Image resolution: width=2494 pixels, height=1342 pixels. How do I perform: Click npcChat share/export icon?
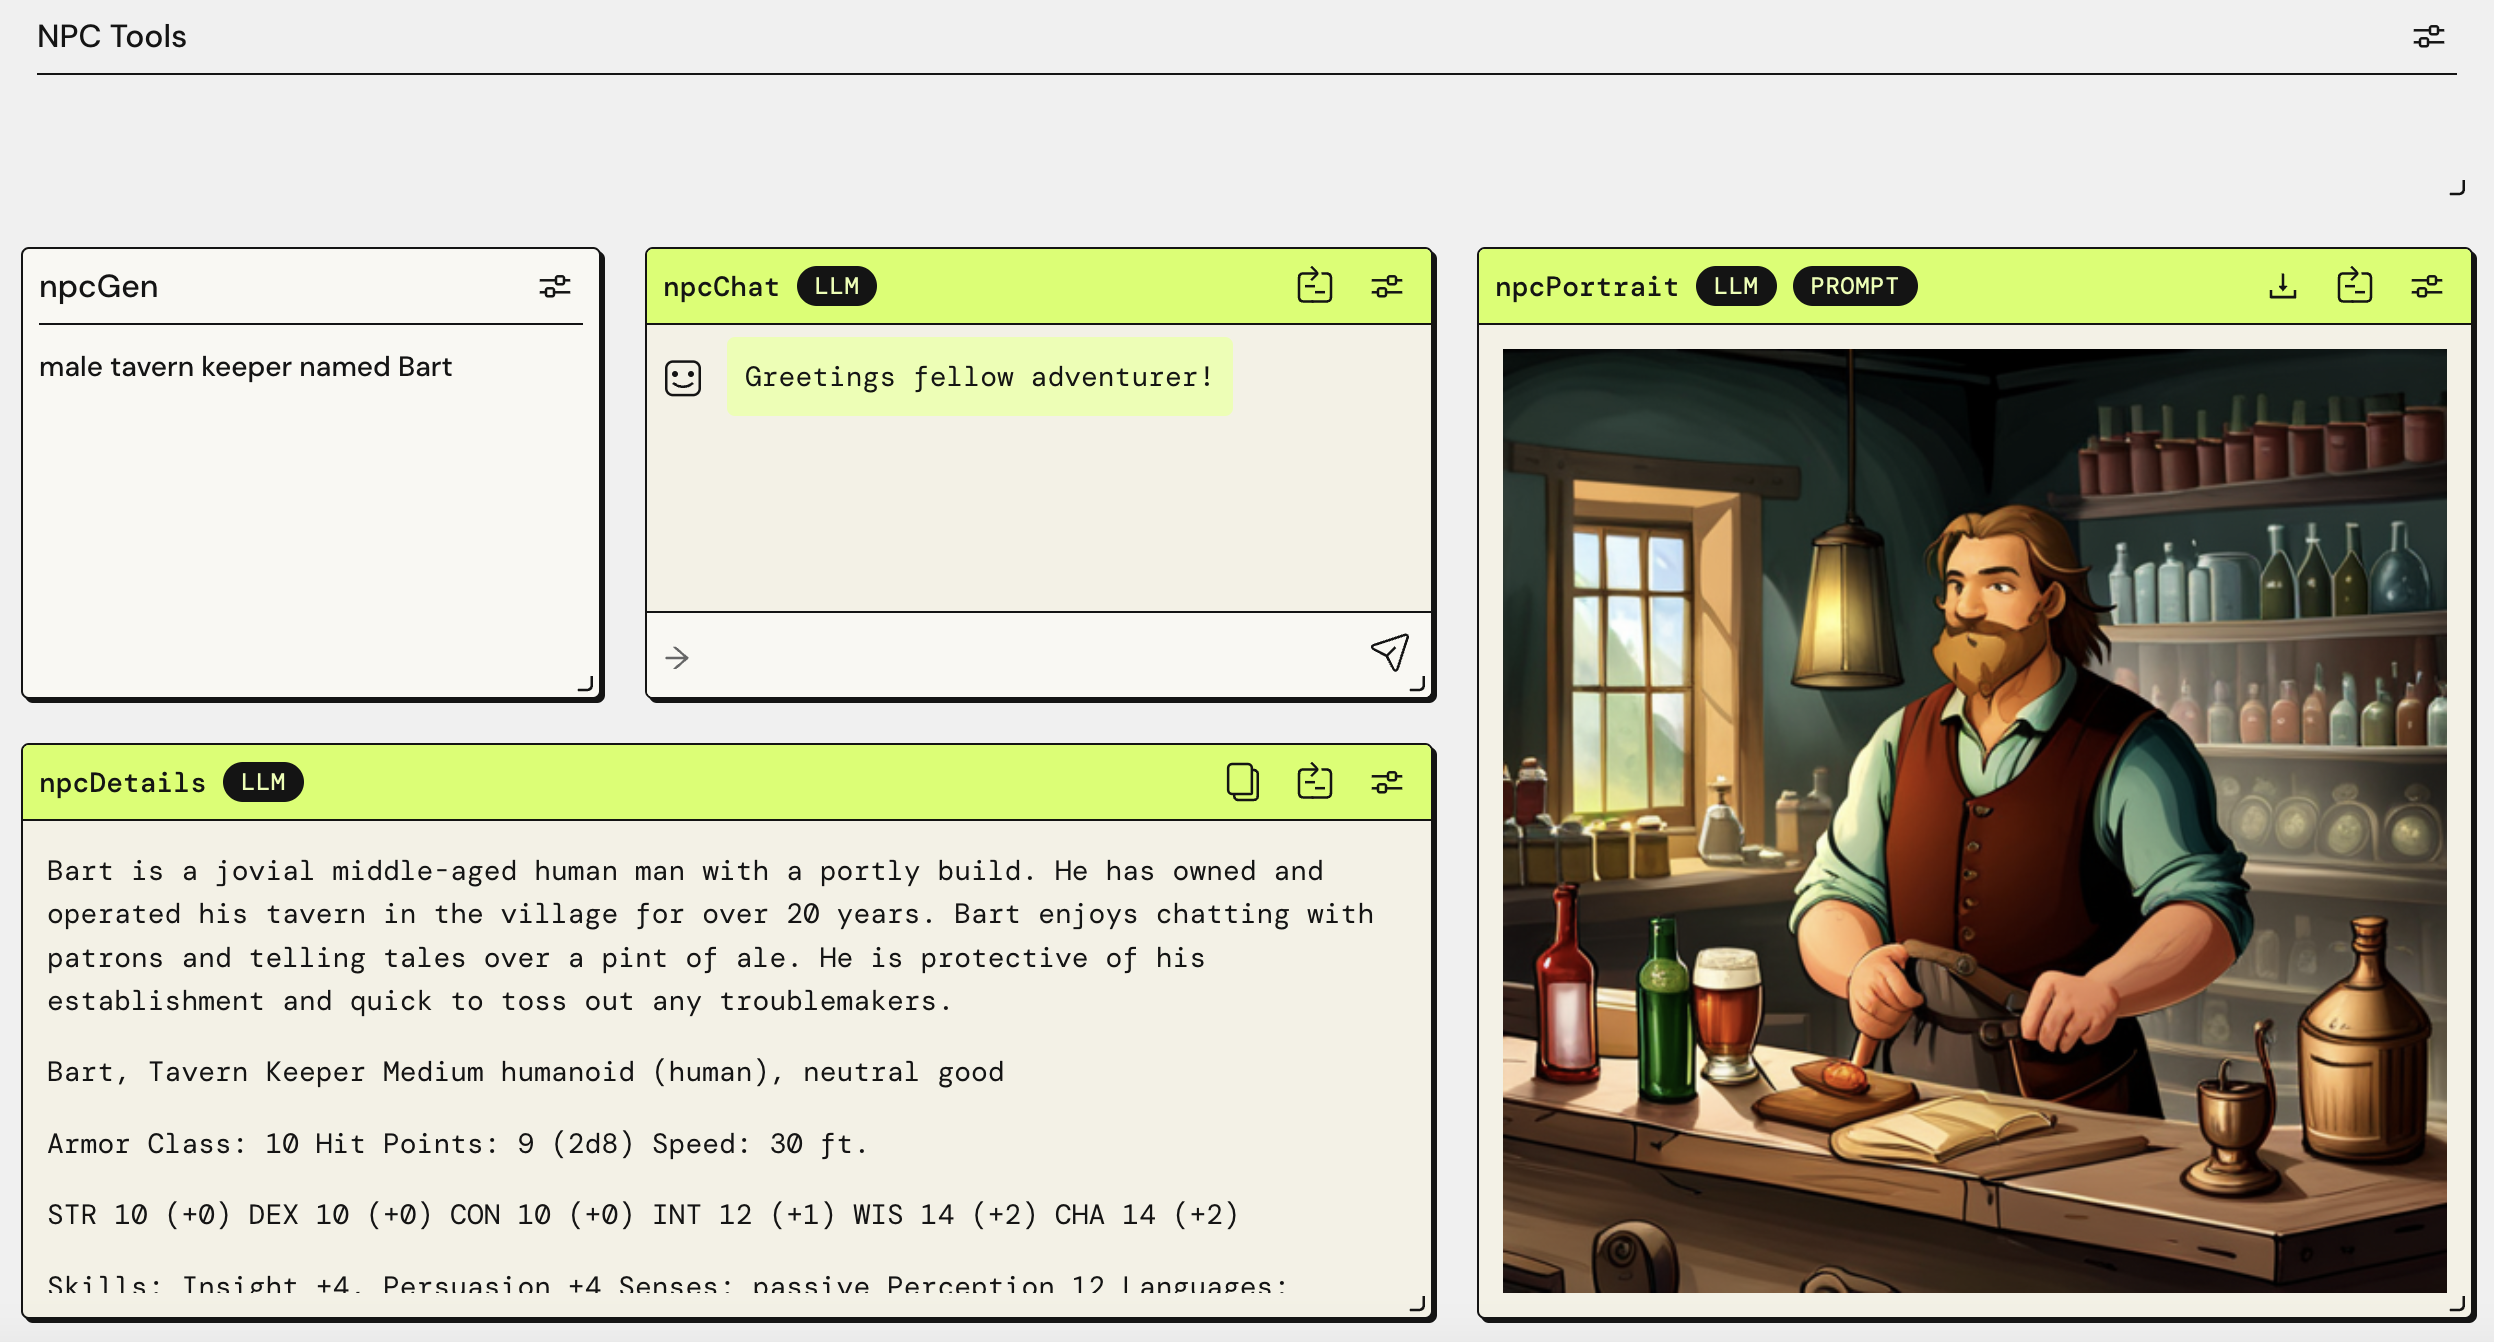1314,286
